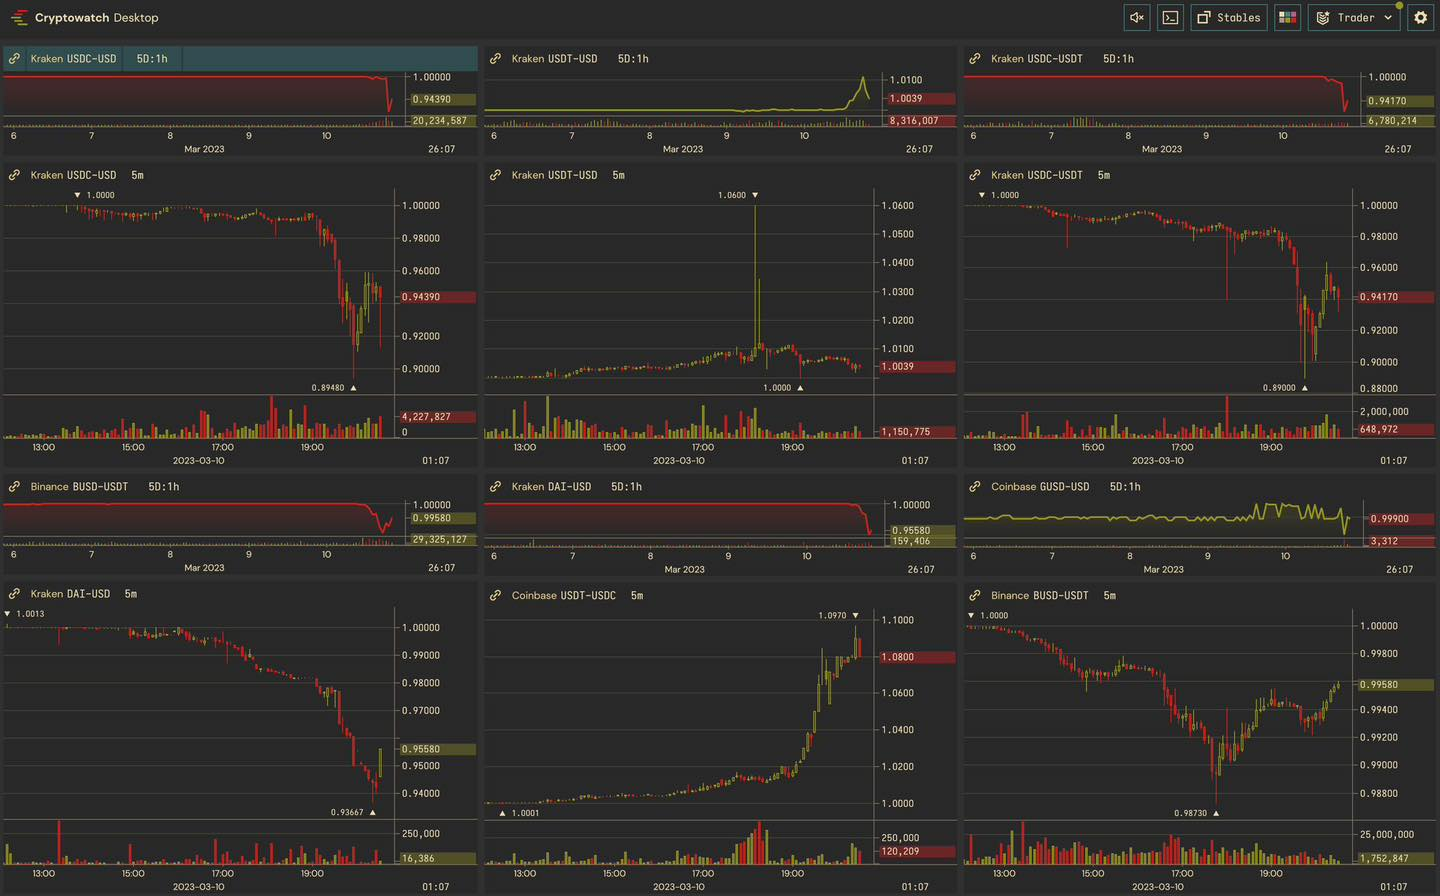Select Kraken USDT-USD title in 5D:1h panel

click(x=554, y=59)
